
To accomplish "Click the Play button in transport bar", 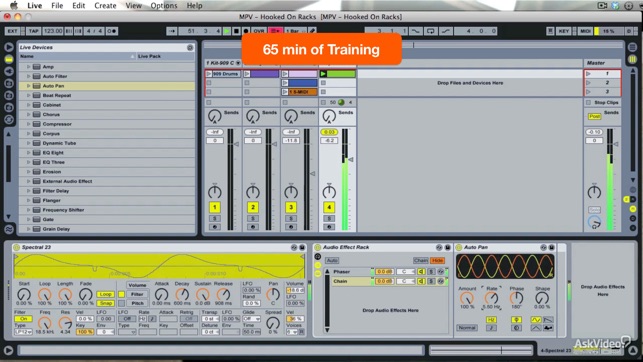I will click(x=227, y=31).
